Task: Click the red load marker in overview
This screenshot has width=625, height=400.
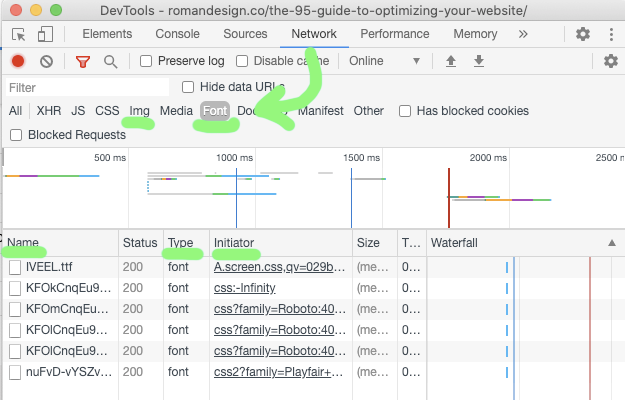Action: 449,198
